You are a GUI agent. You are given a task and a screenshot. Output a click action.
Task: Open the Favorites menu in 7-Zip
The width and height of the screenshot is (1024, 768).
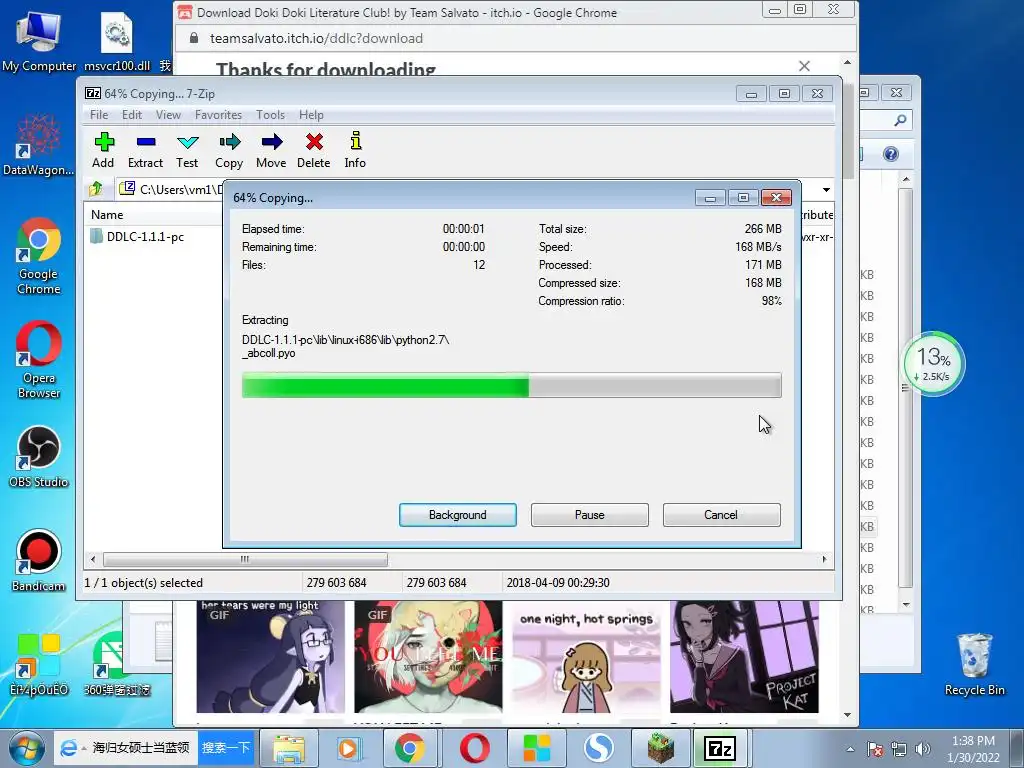coord(218,115)
